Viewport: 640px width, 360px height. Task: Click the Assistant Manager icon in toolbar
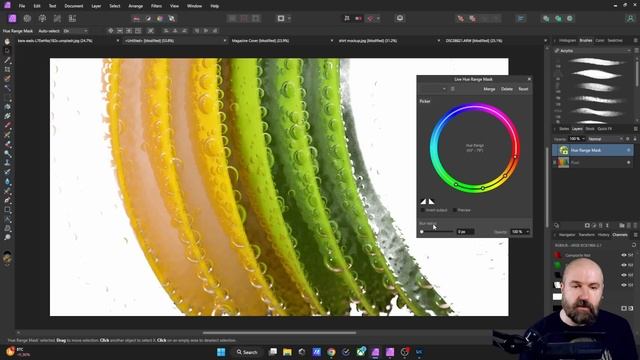coord(400,18)
